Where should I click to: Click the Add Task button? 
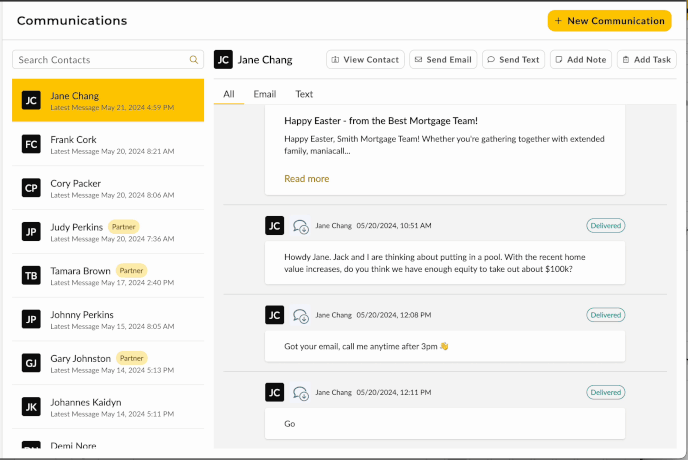pyautogui.click(x=647, y=60)
